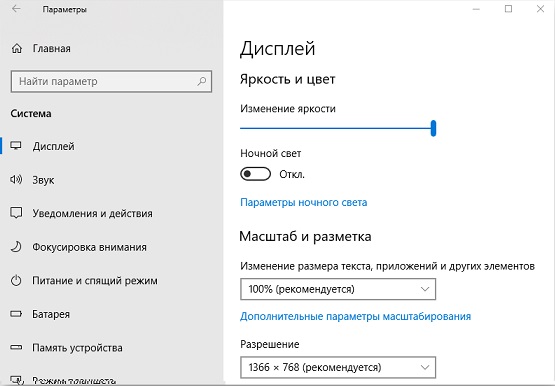Toggle the Ночной свет switch

tap(256, 174)
